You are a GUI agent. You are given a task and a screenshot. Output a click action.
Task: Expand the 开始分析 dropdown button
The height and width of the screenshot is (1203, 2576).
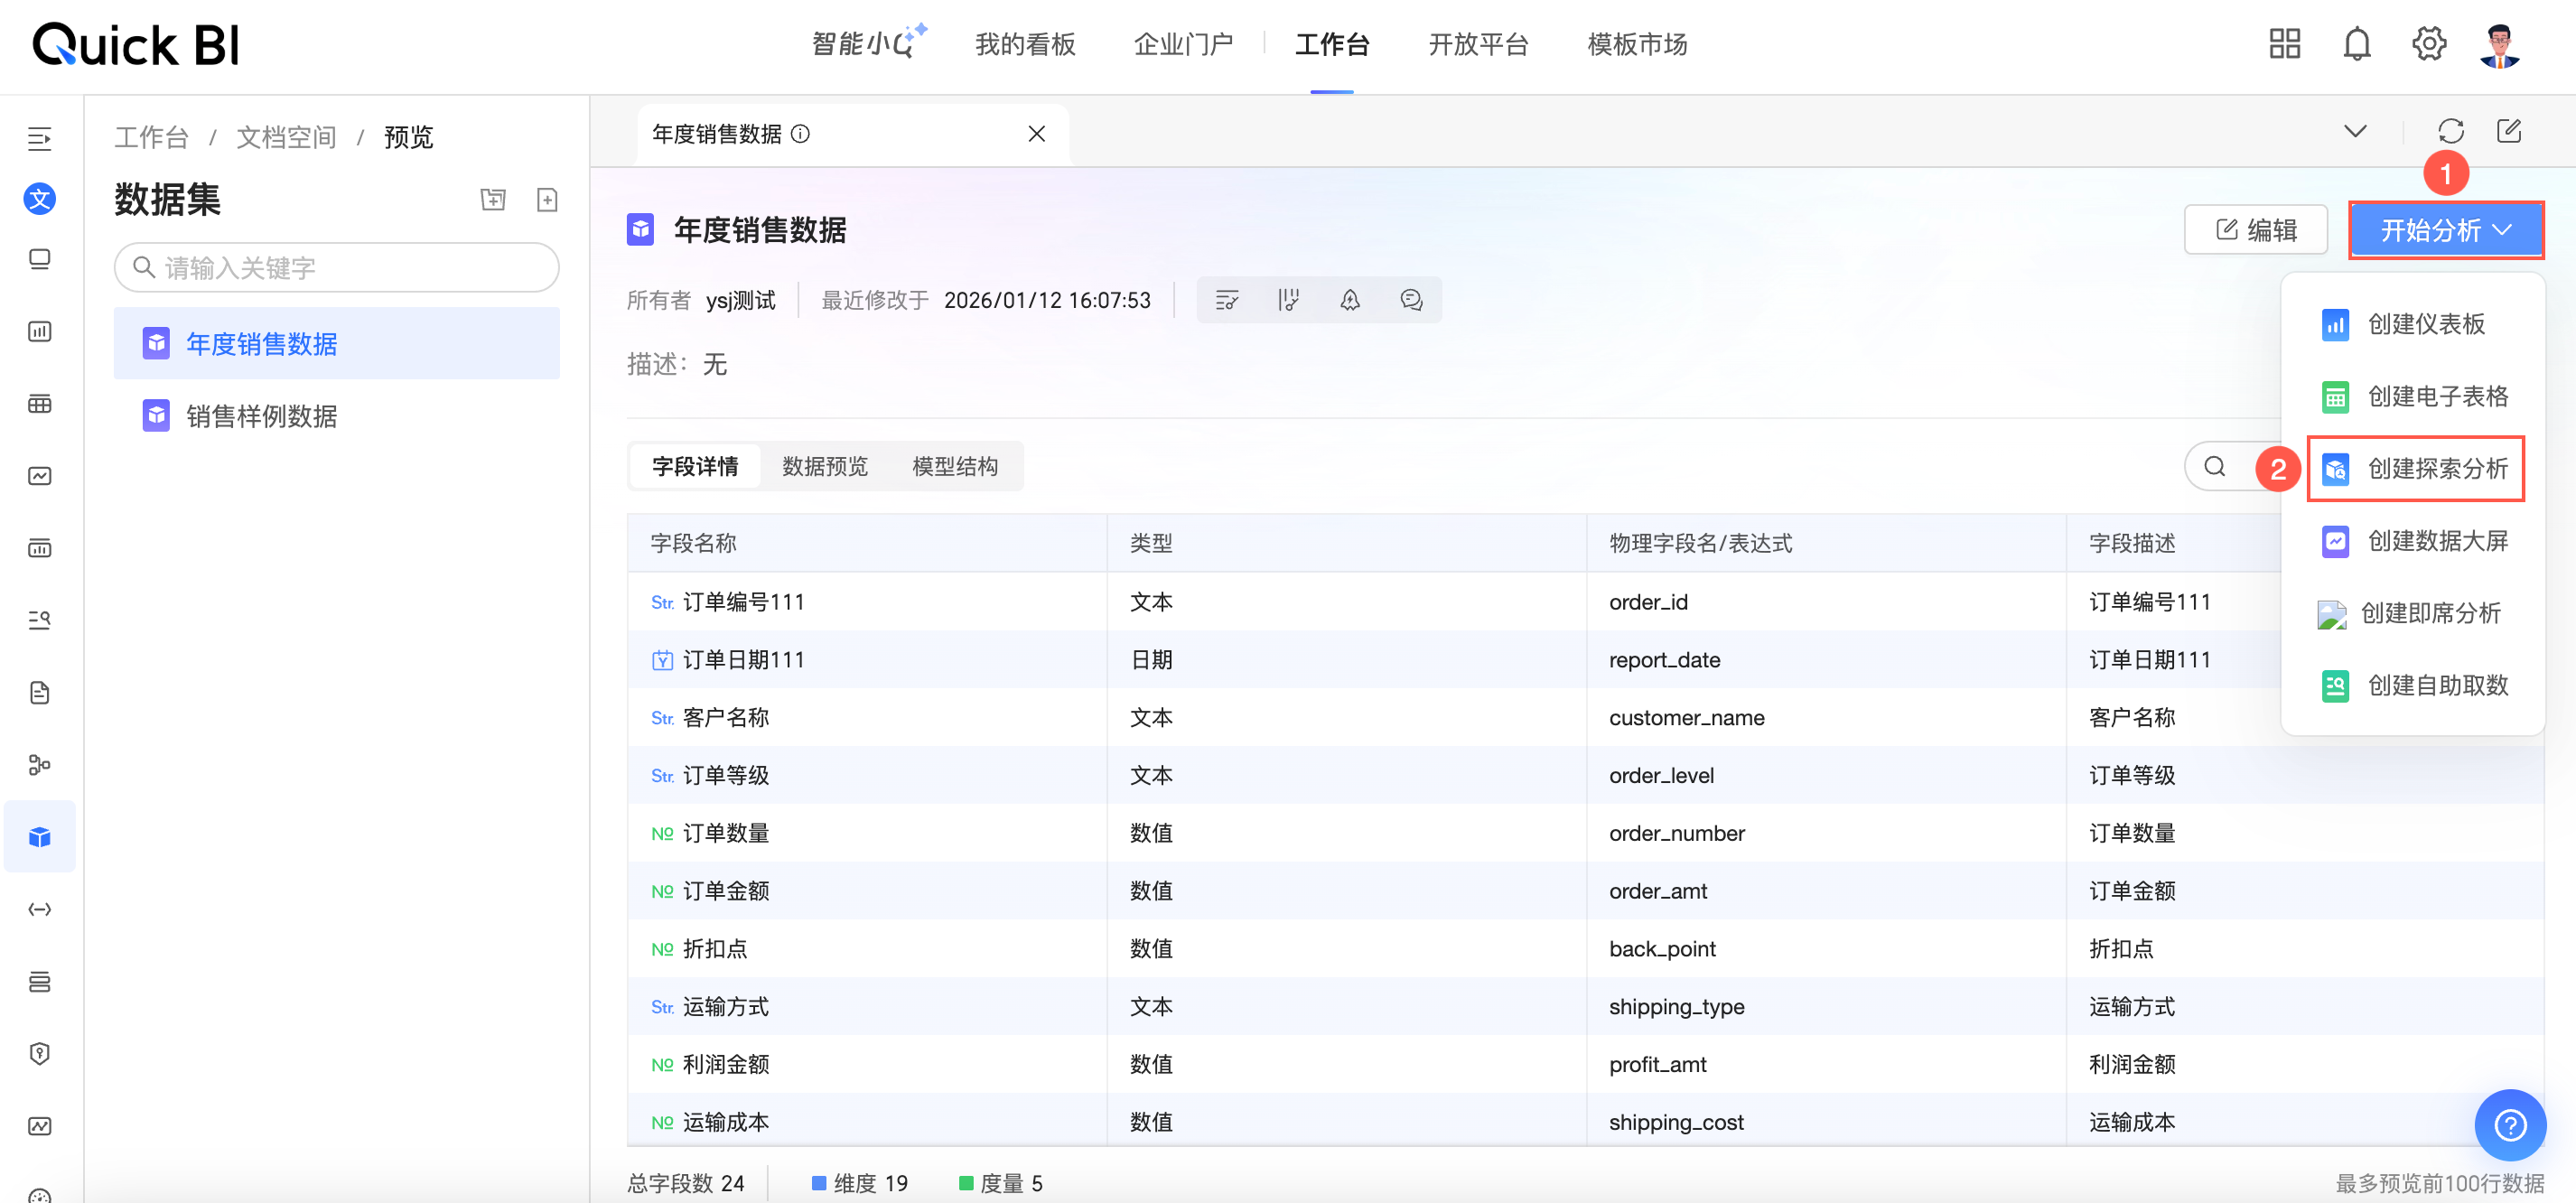pos(2445,231)
